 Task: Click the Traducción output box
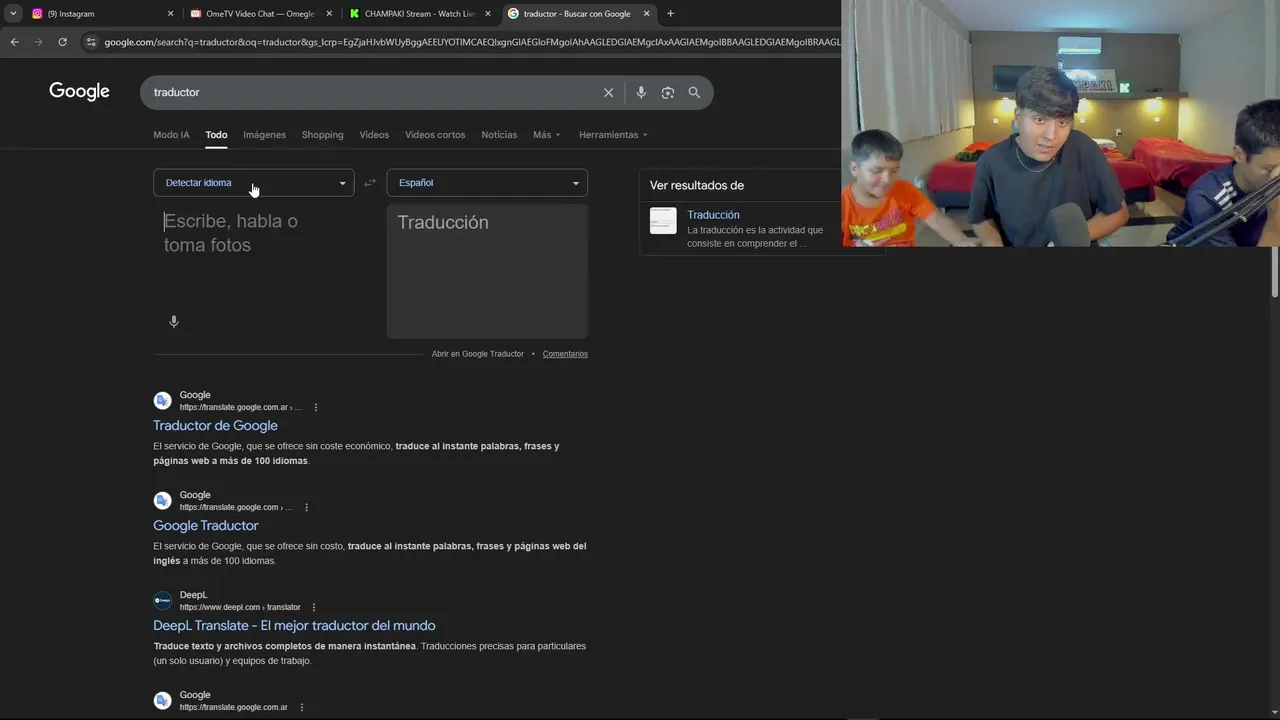[487, 271]
